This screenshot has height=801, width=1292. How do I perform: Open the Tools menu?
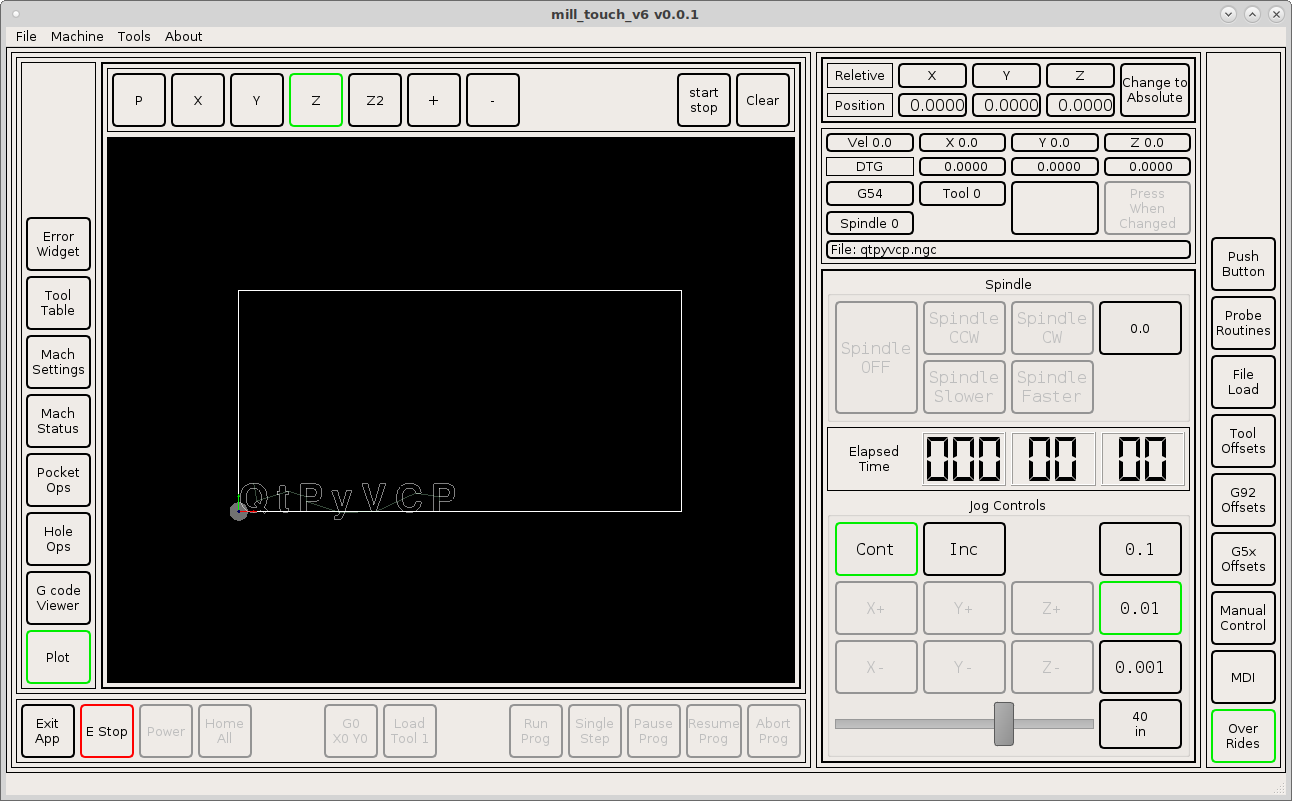point(134,36)
